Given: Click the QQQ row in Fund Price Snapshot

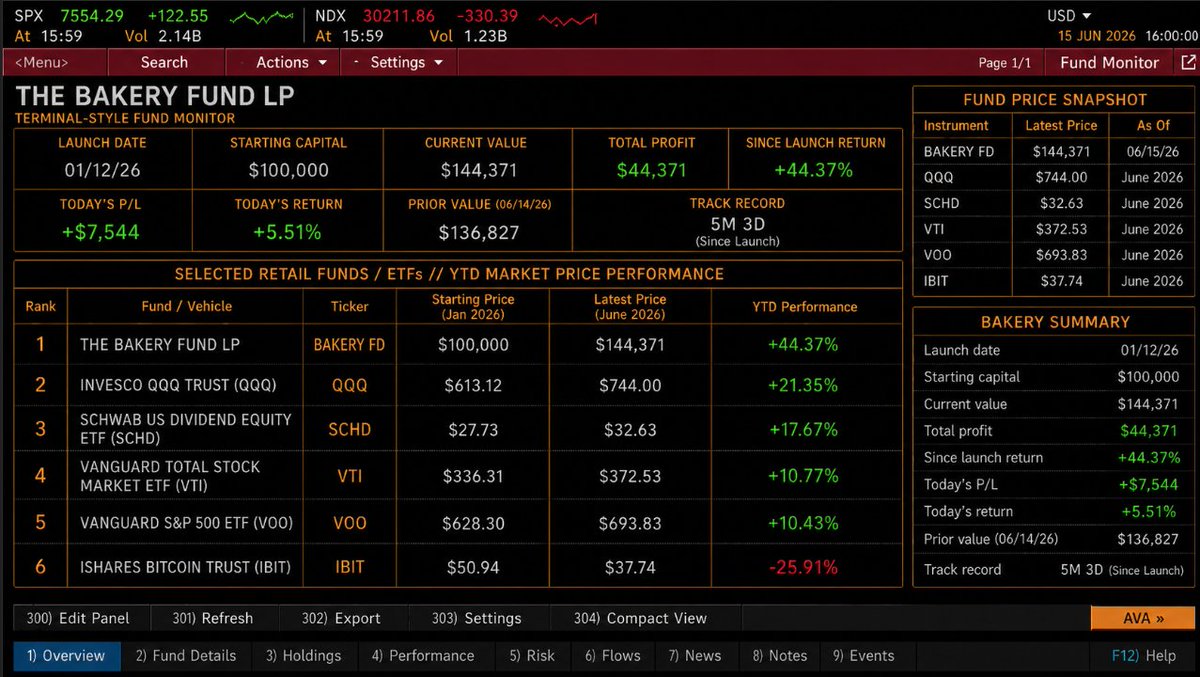Looking at the screenshot, I should (1054, 177).
